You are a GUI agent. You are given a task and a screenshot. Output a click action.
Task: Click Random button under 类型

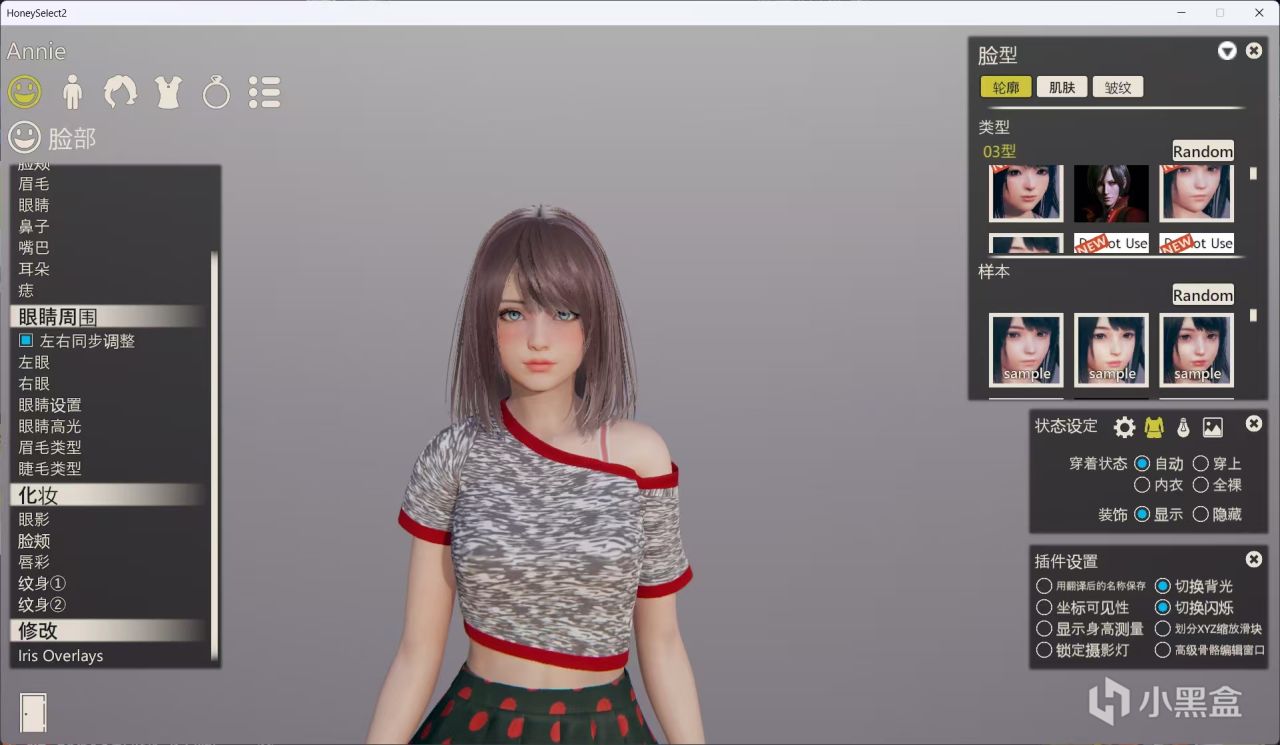(x=1203, y=151)
